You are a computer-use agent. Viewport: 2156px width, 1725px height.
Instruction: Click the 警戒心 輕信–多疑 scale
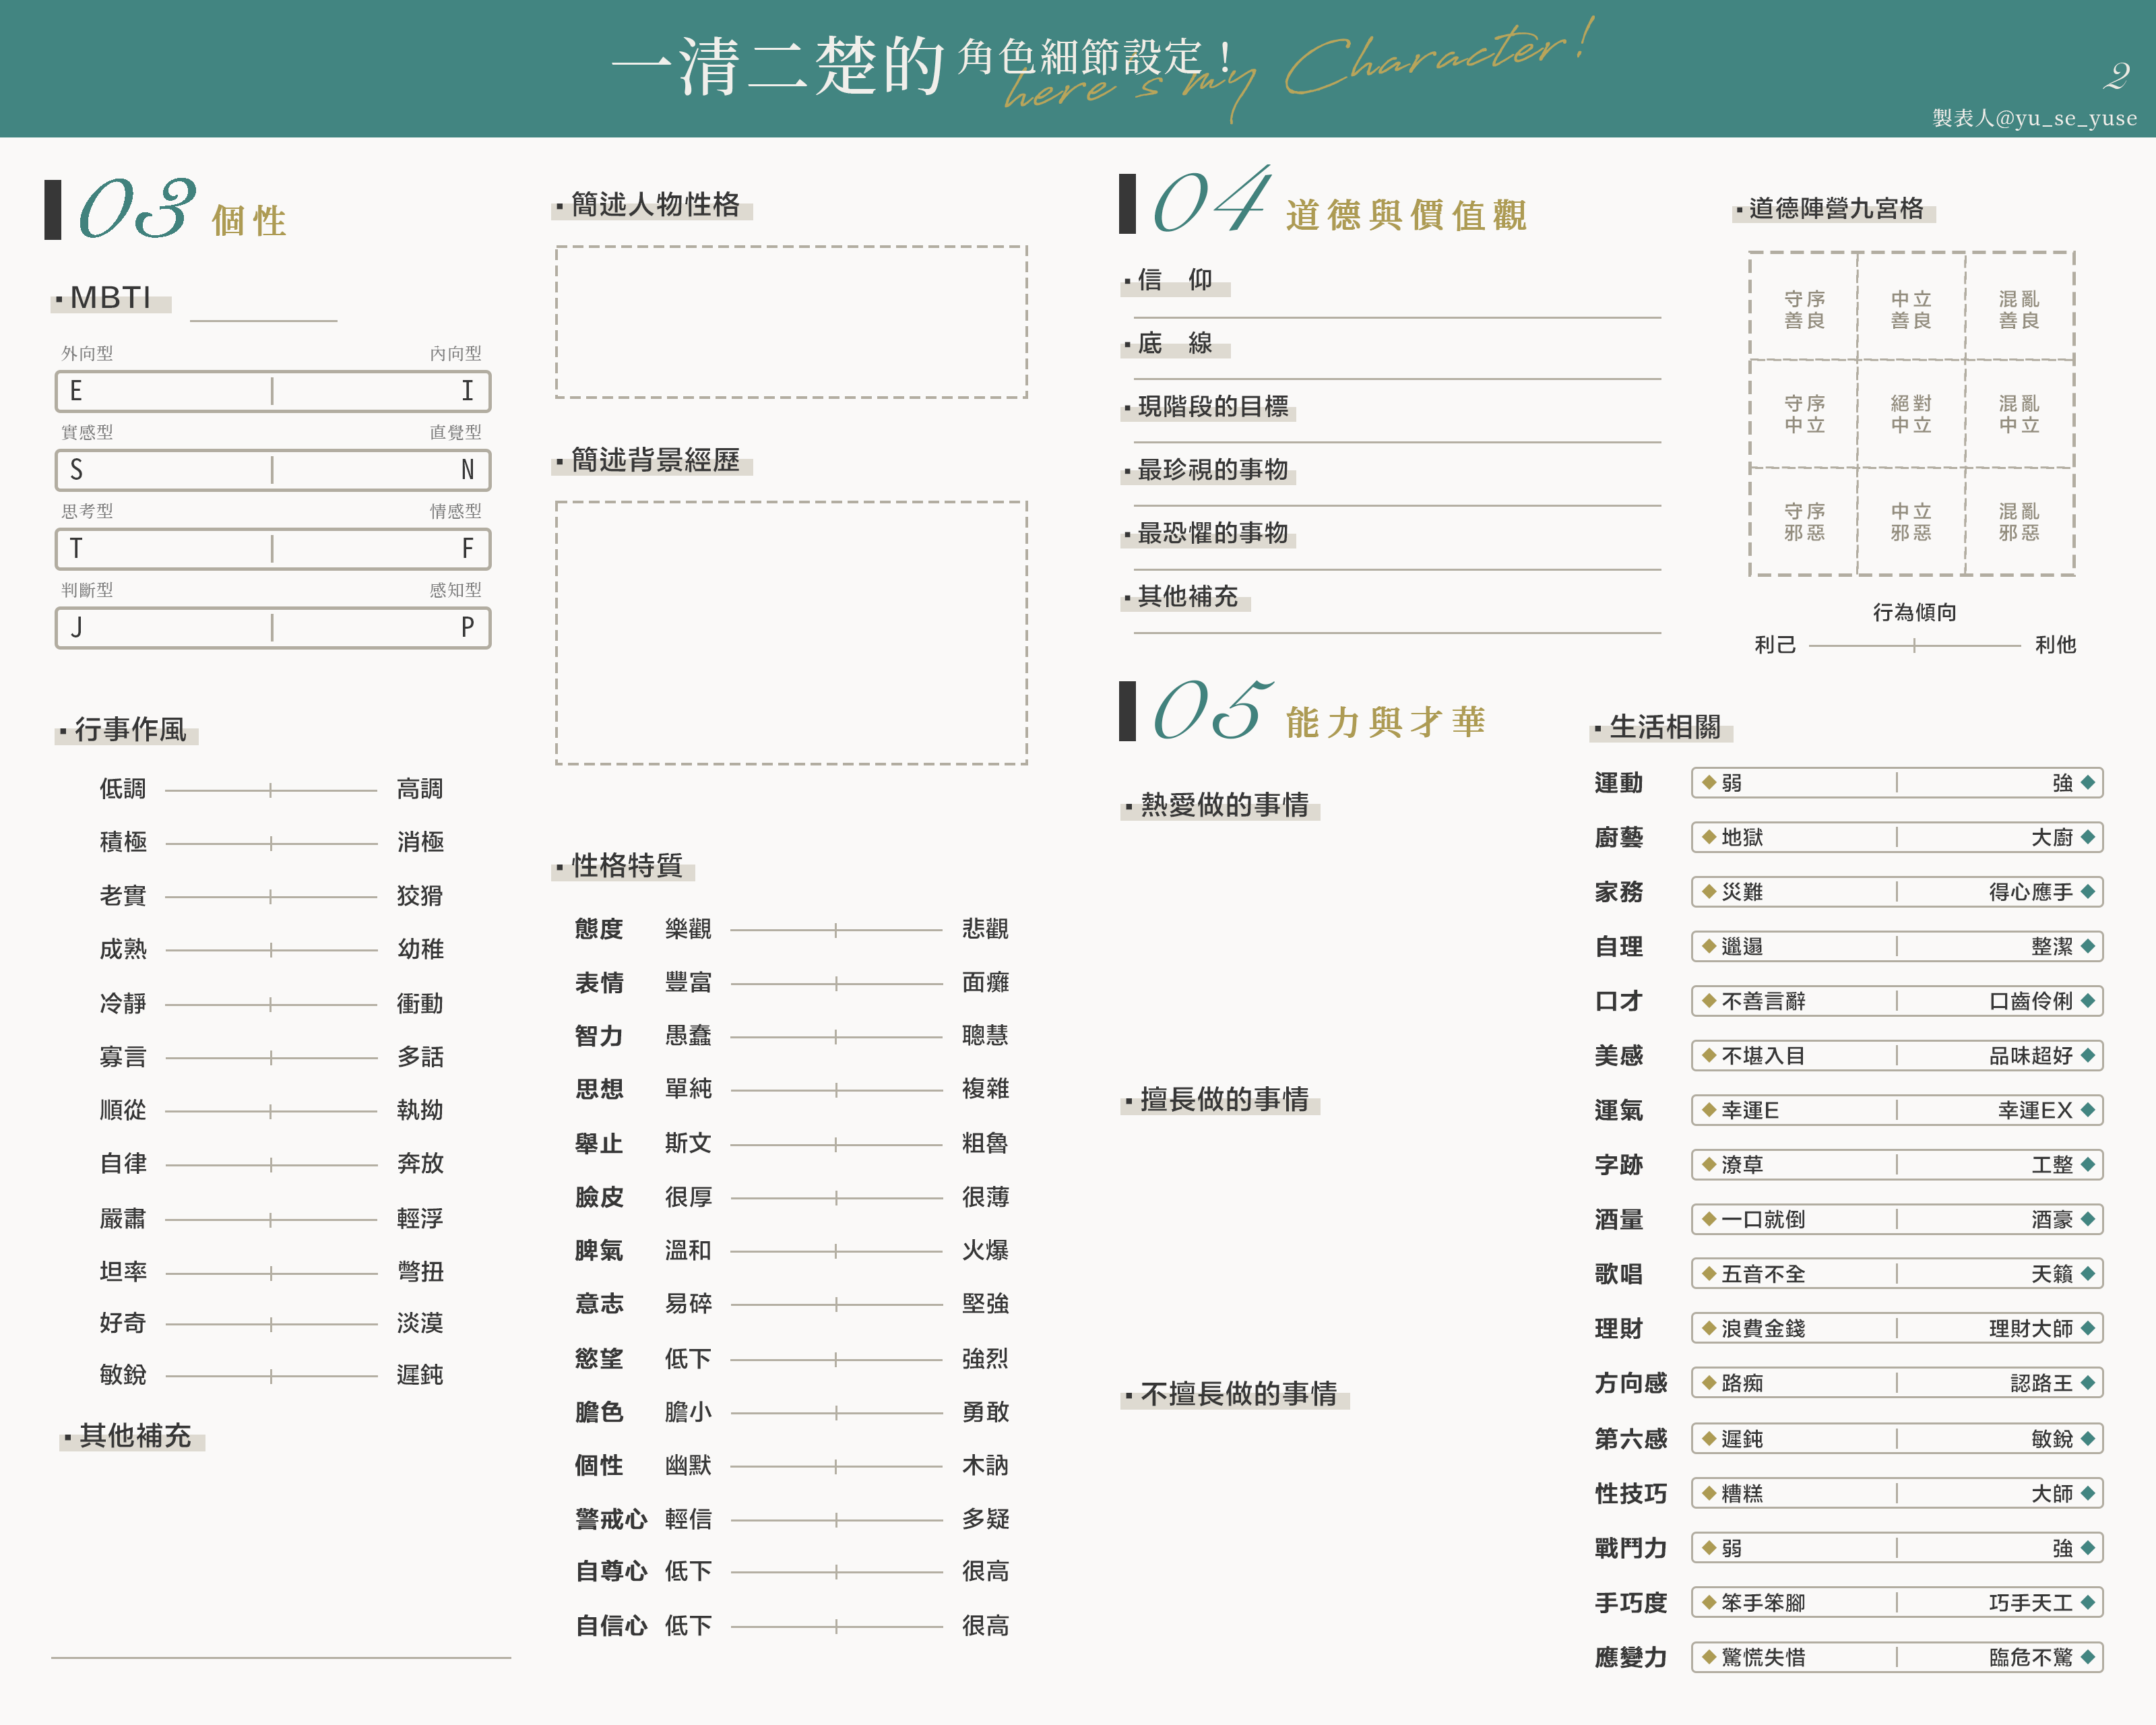coord(836,1520)
